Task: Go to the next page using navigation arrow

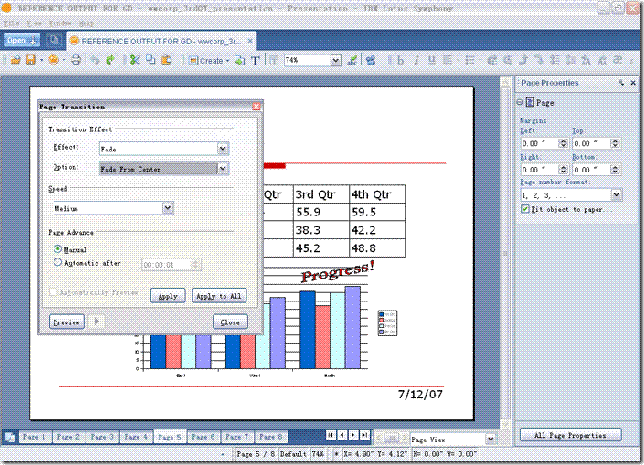Action: tap(353, 436)
